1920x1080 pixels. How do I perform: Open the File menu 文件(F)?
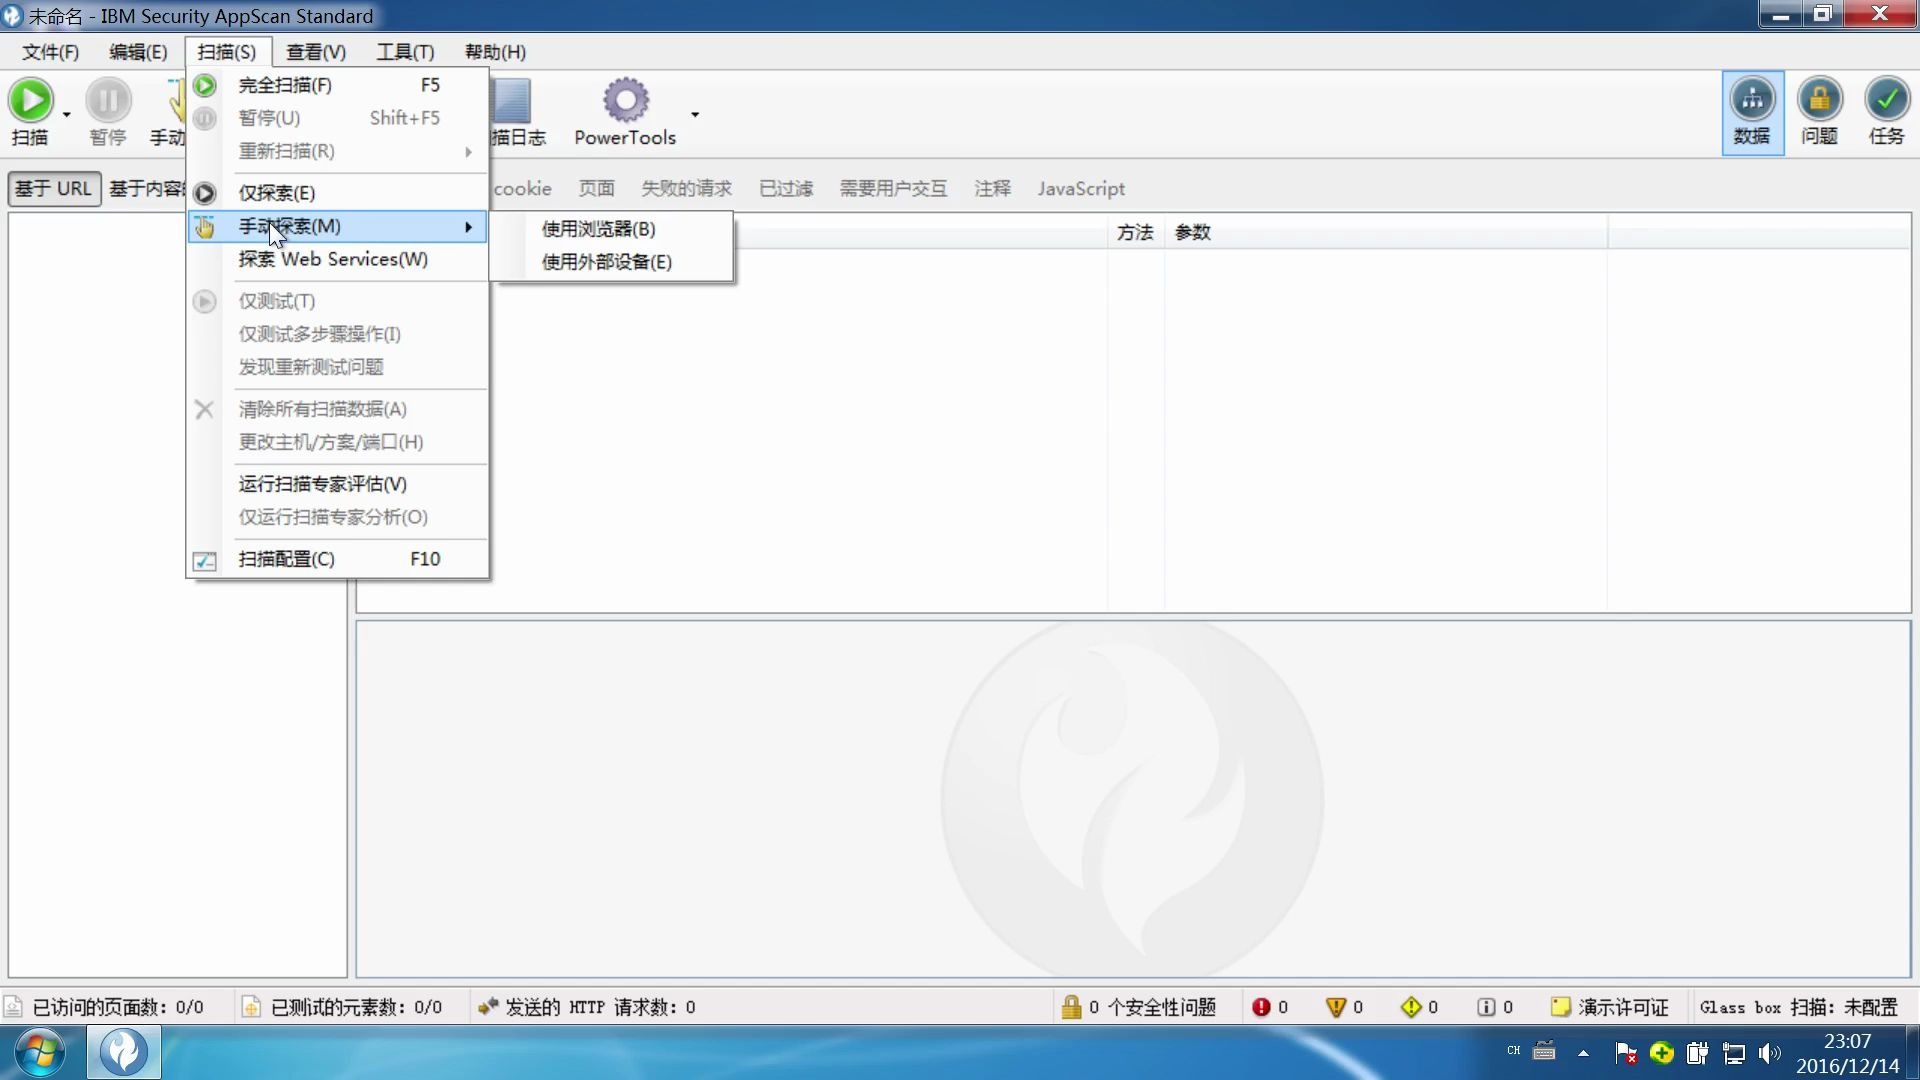[50, 52]
